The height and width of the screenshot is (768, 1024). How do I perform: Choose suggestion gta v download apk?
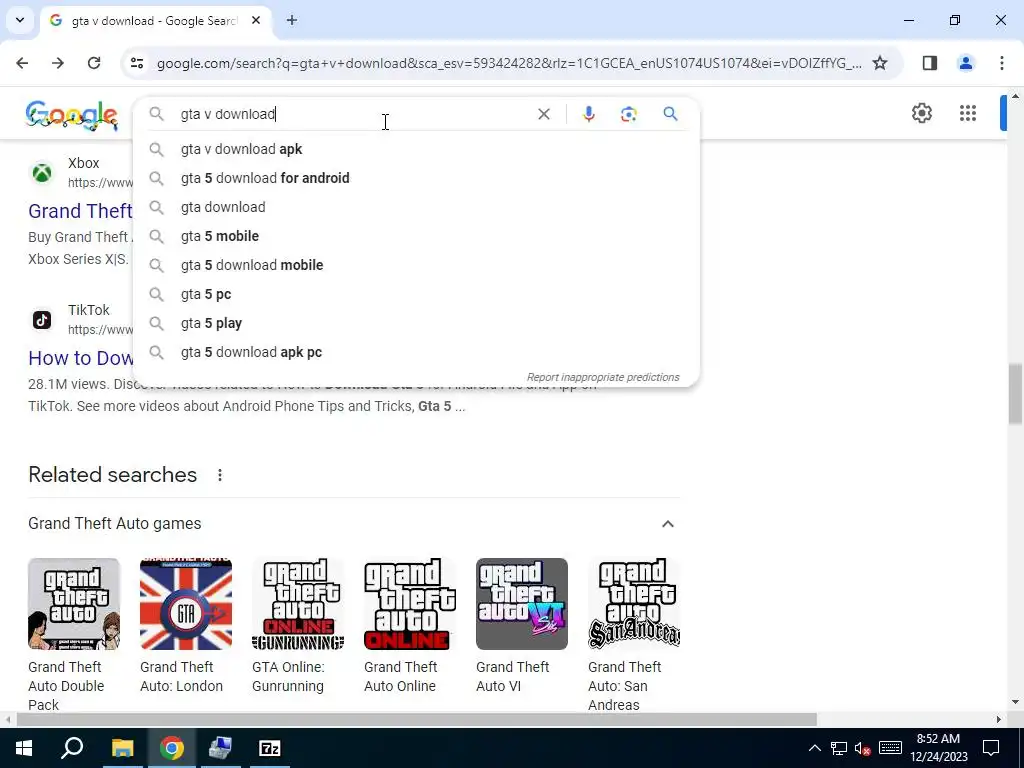(416, 149)
